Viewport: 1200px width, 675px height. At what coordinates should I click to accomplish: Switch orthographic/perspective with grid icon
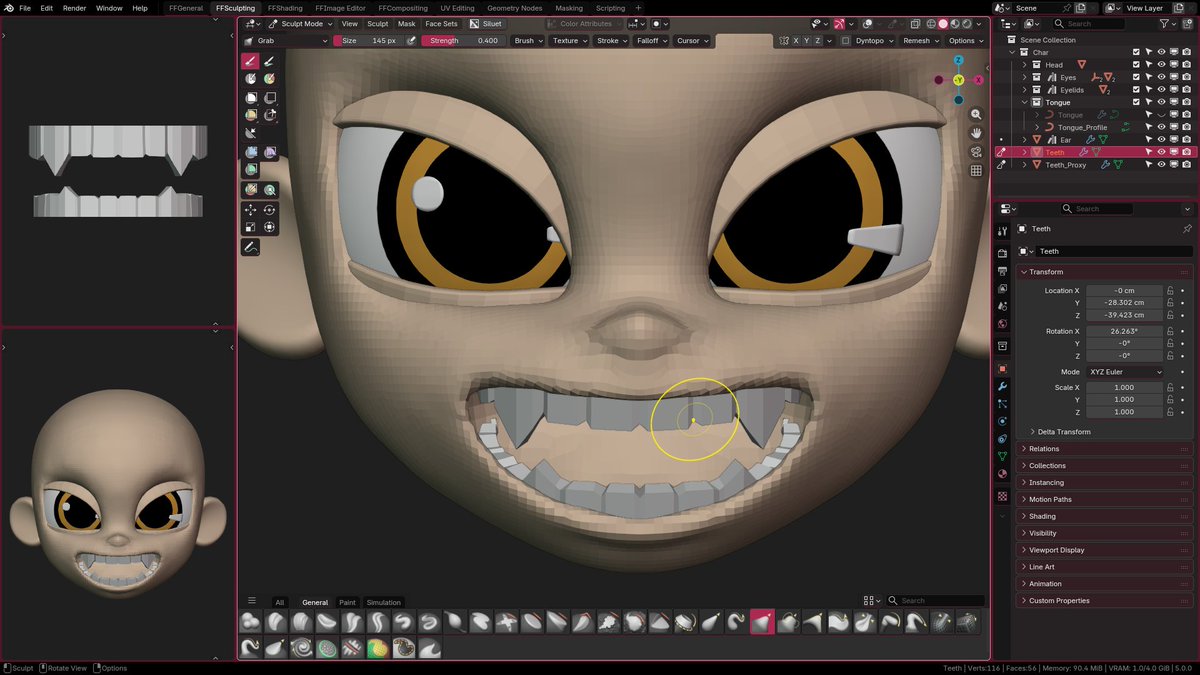[975, 171]
